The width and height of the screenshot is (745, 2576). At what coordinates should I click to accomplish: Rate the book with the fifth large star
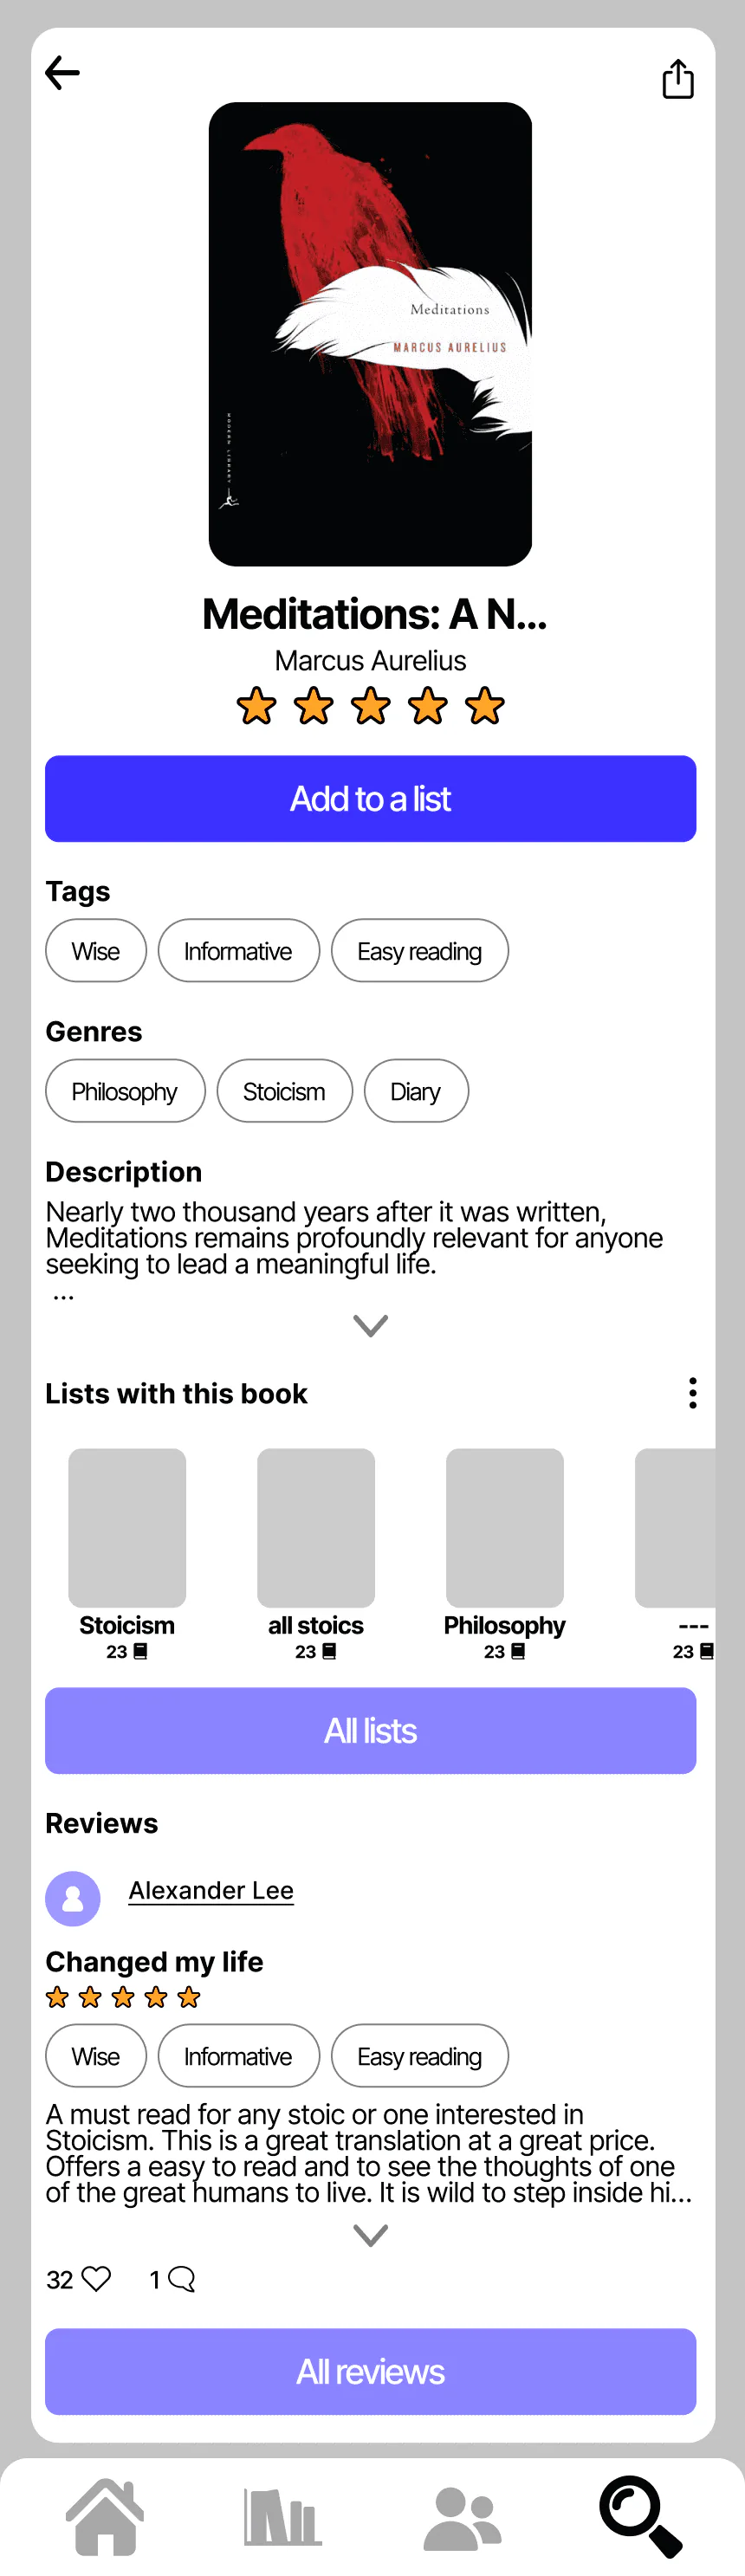tap(485, 706)
